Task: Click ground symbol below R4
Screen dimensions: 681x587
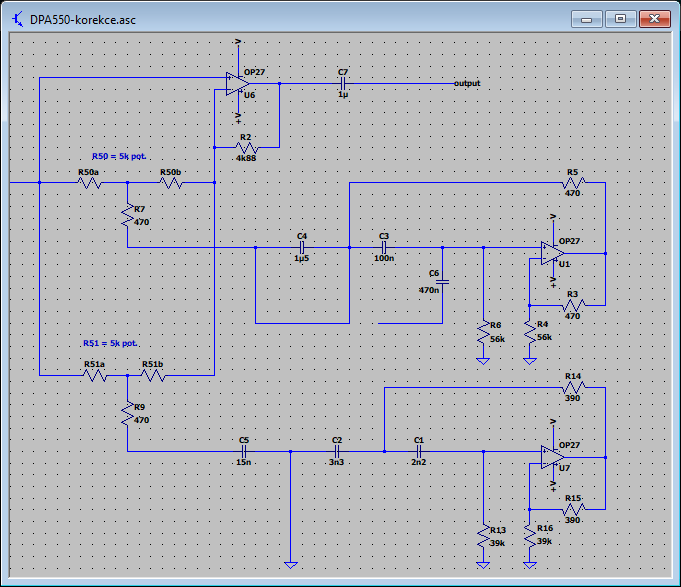Action: tap(530, 361)
